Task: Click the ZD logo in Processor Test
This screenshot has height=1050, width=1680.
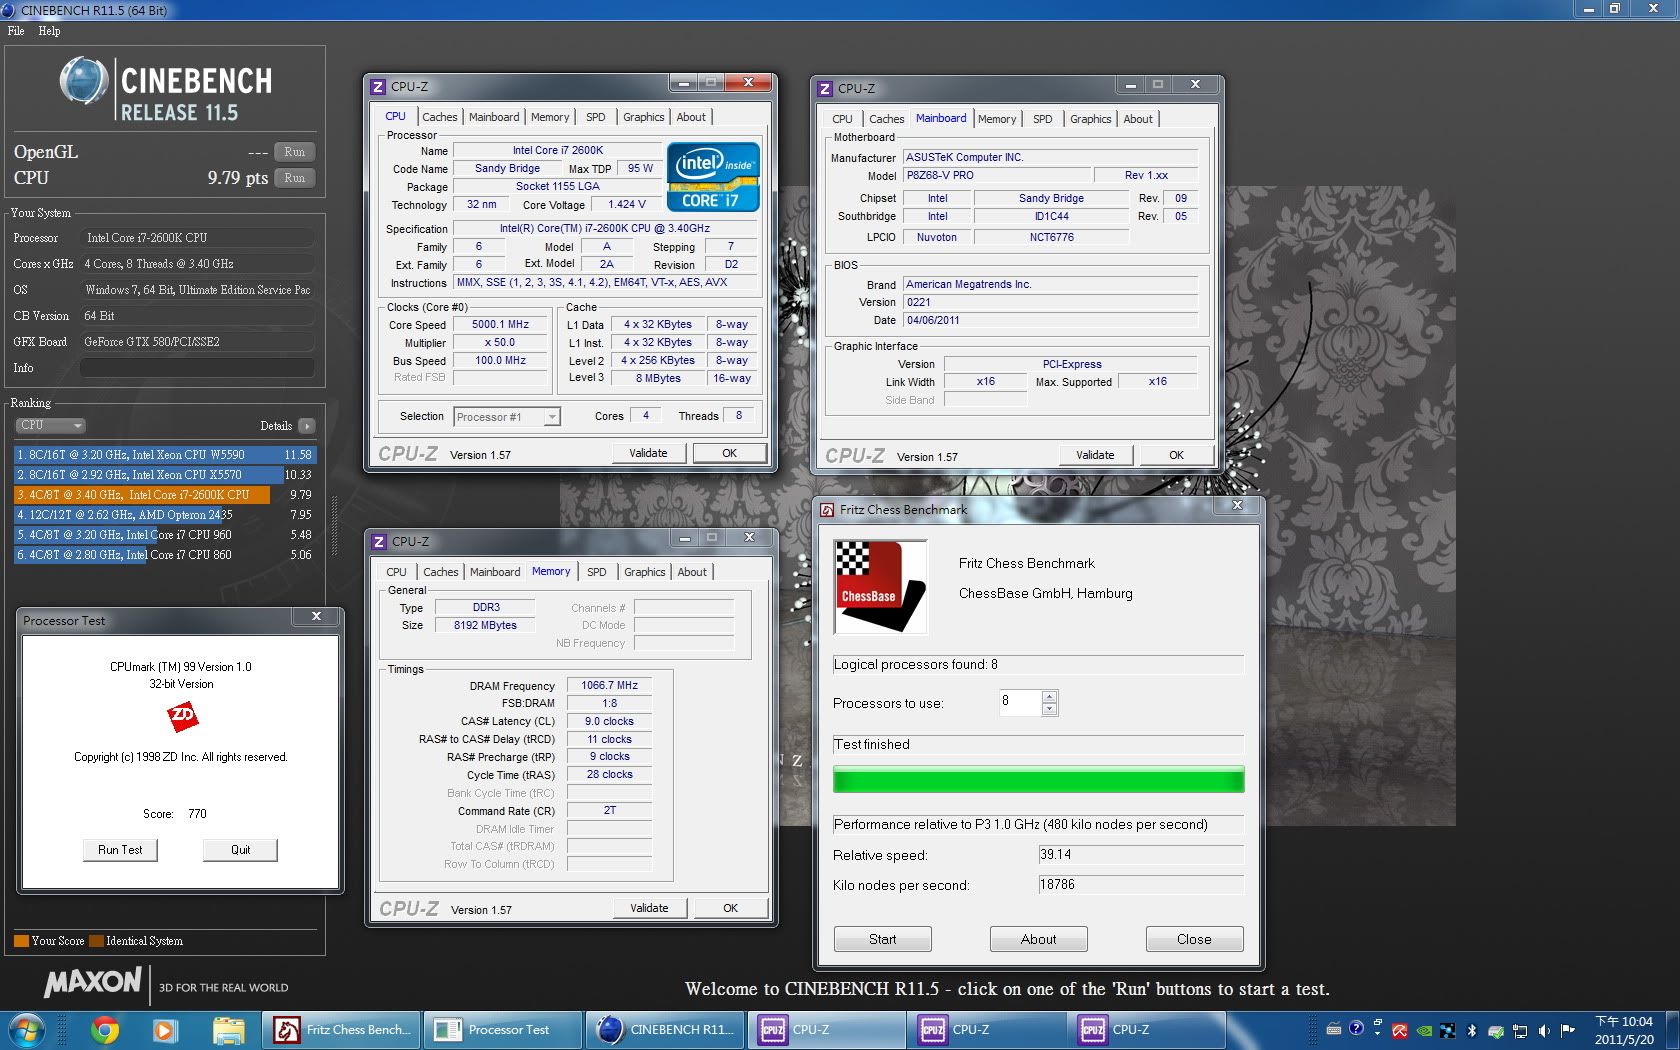Action: tap(182, 716)
